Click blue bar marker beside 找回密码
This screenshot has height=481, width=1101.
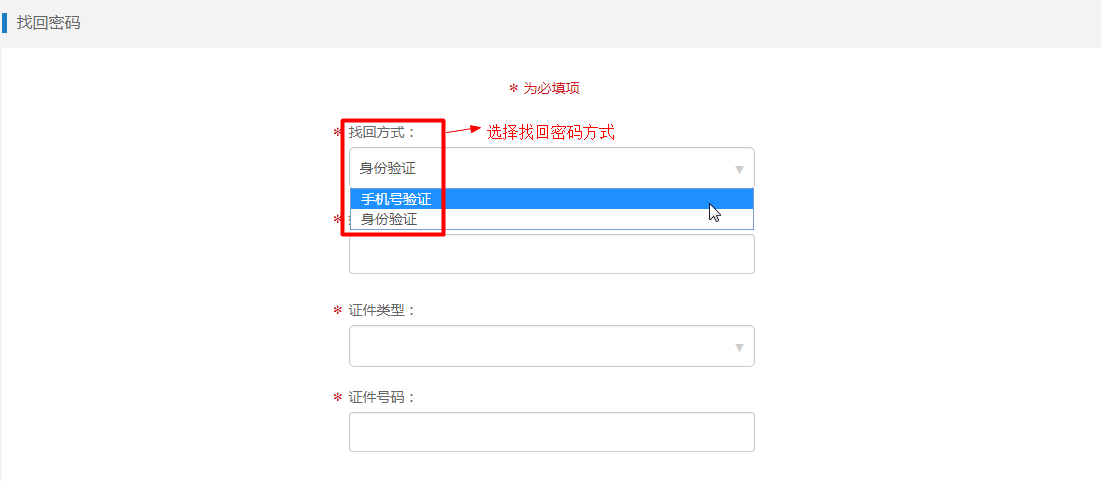4,23
